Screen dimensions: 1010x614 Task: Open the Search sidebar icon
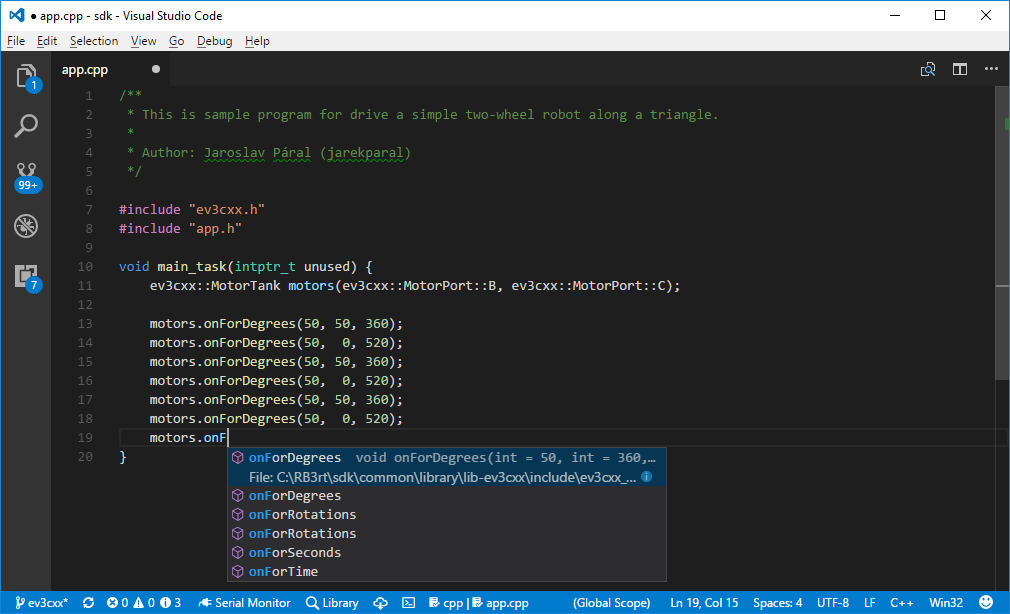coord(26,126)
